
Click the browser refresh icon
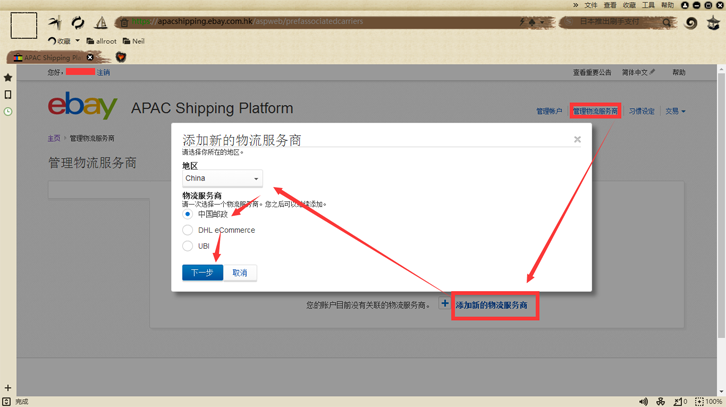click(78, 22)
